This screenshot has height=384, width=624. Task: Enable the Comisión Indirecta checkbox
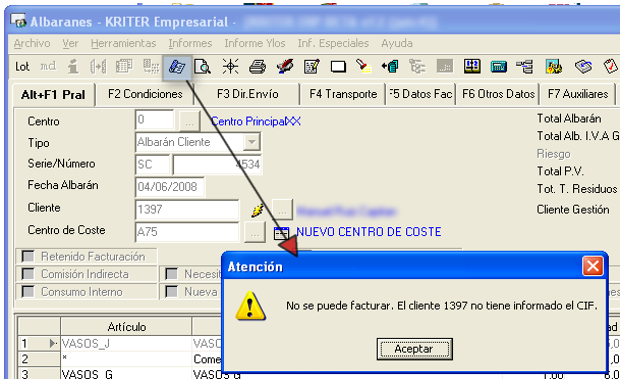(x=28, y=274)
